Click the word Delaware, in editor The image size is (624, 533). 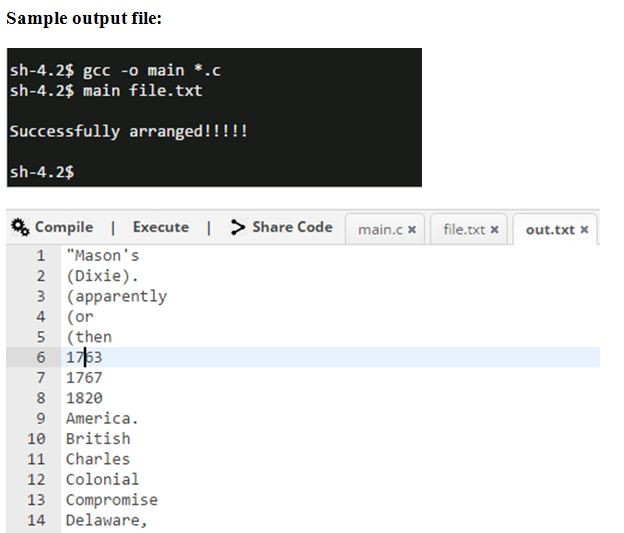pyautogui.click(x=107, y=520)
